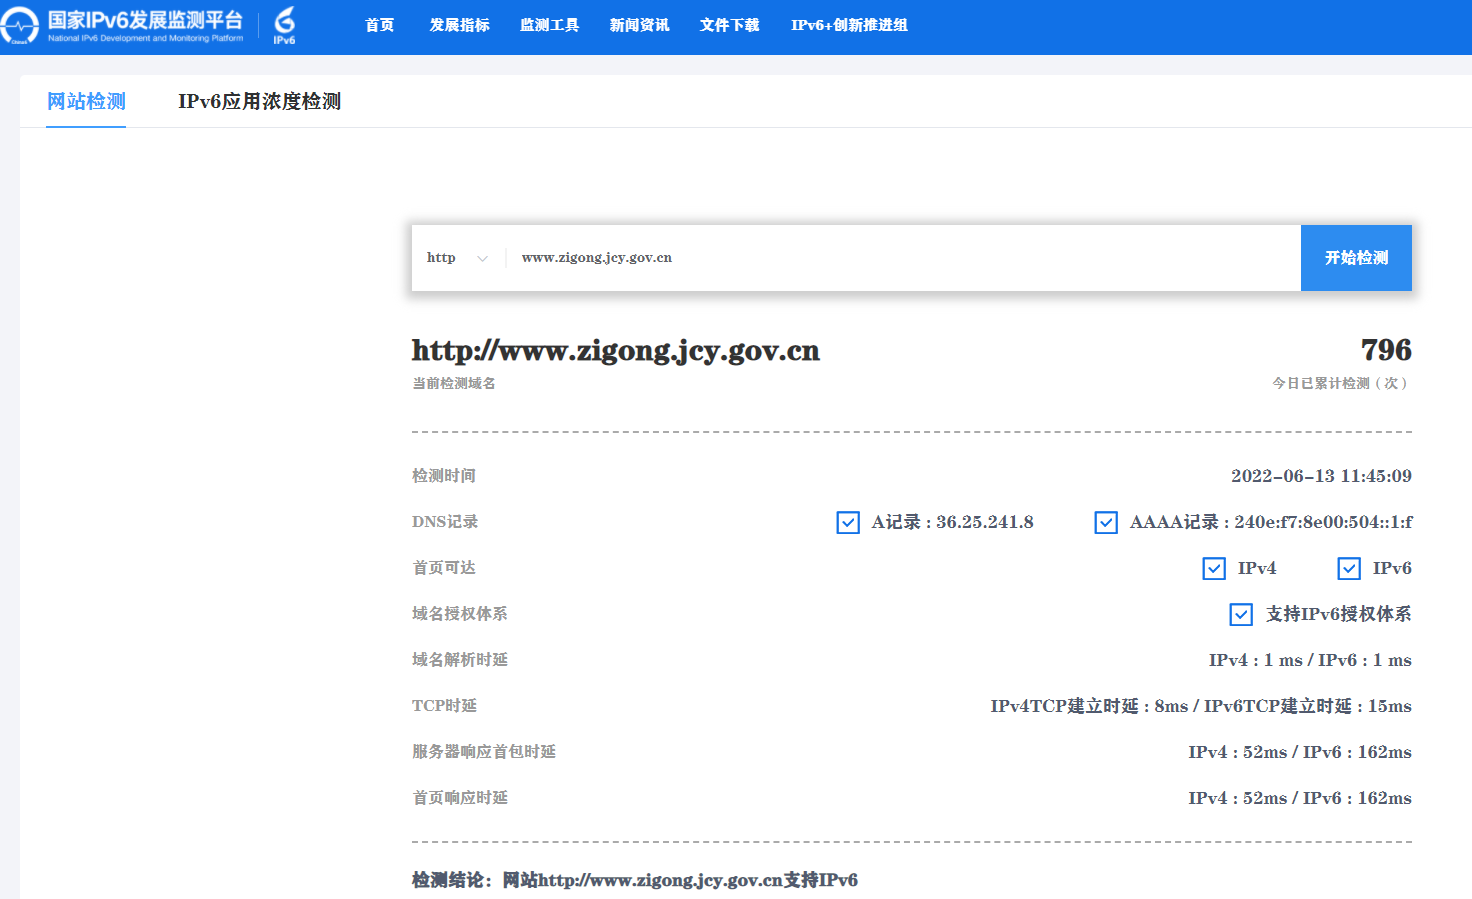1472x899 pixels.
Task: Click the national IPv6 platform logo icon
Action: [20, 26]
